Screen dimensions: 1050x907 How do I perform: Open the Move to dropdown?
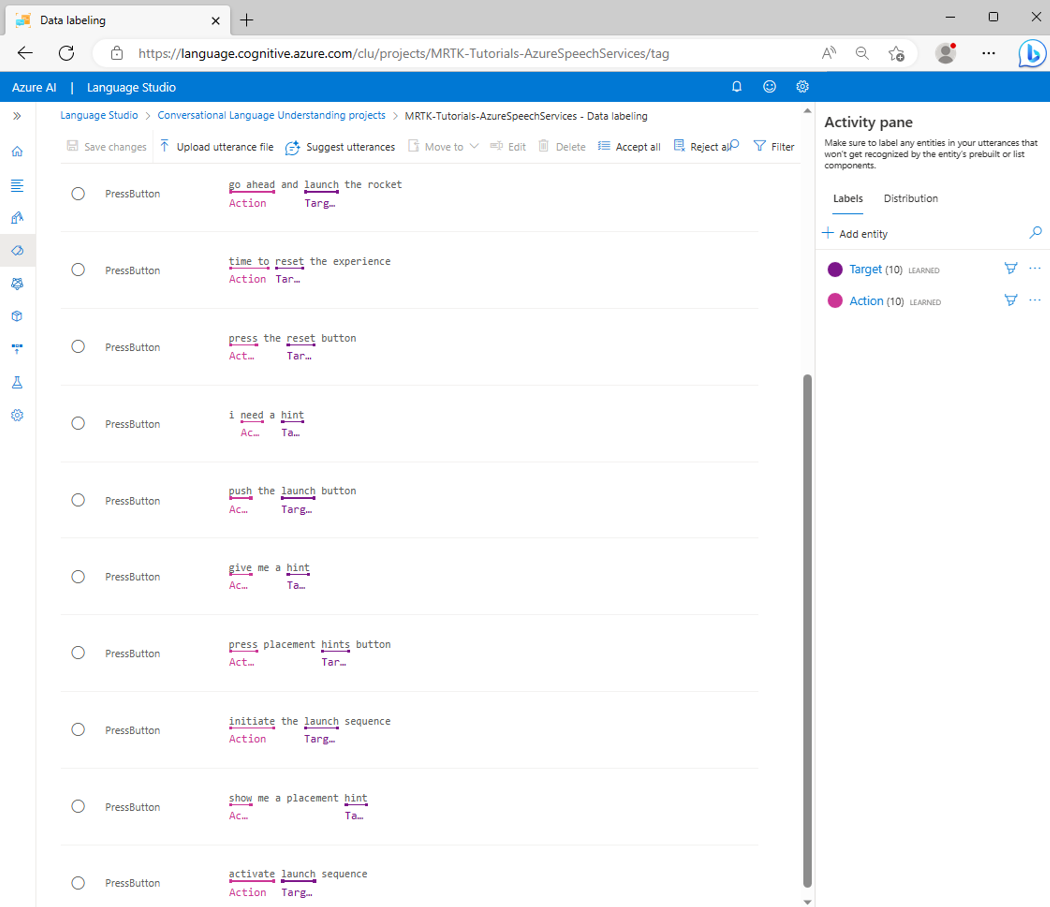(443, 147)
